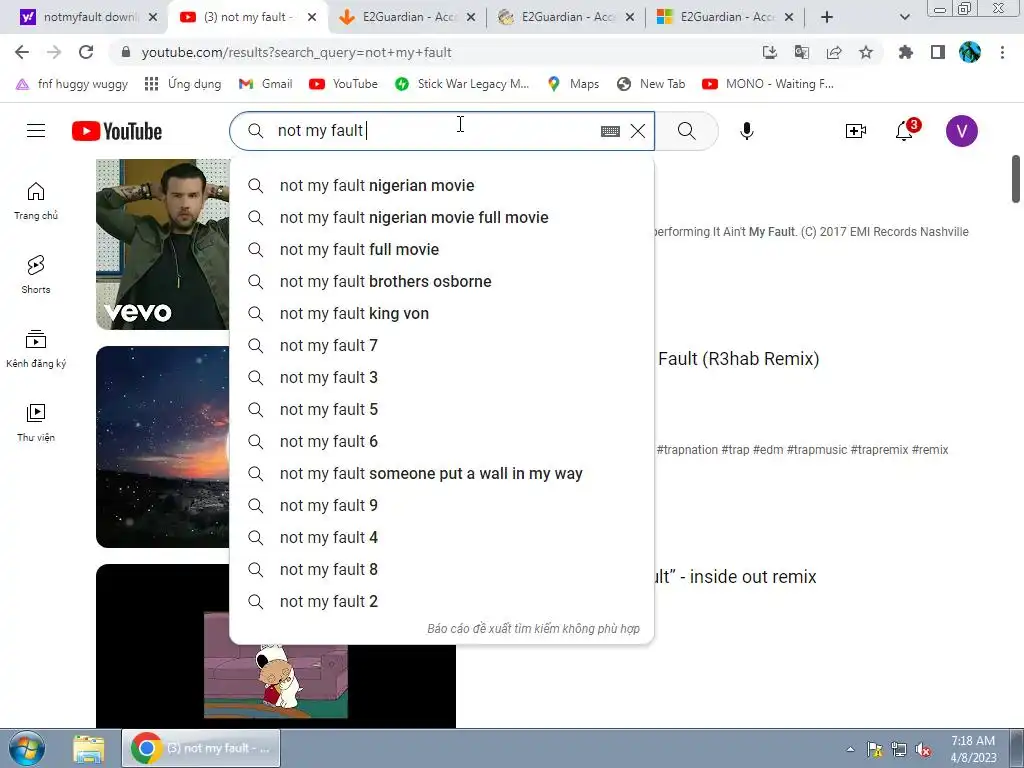Select suggestion not my fault 9
The width and height of the screenshot is (1024, 768).
coord(441,505)
